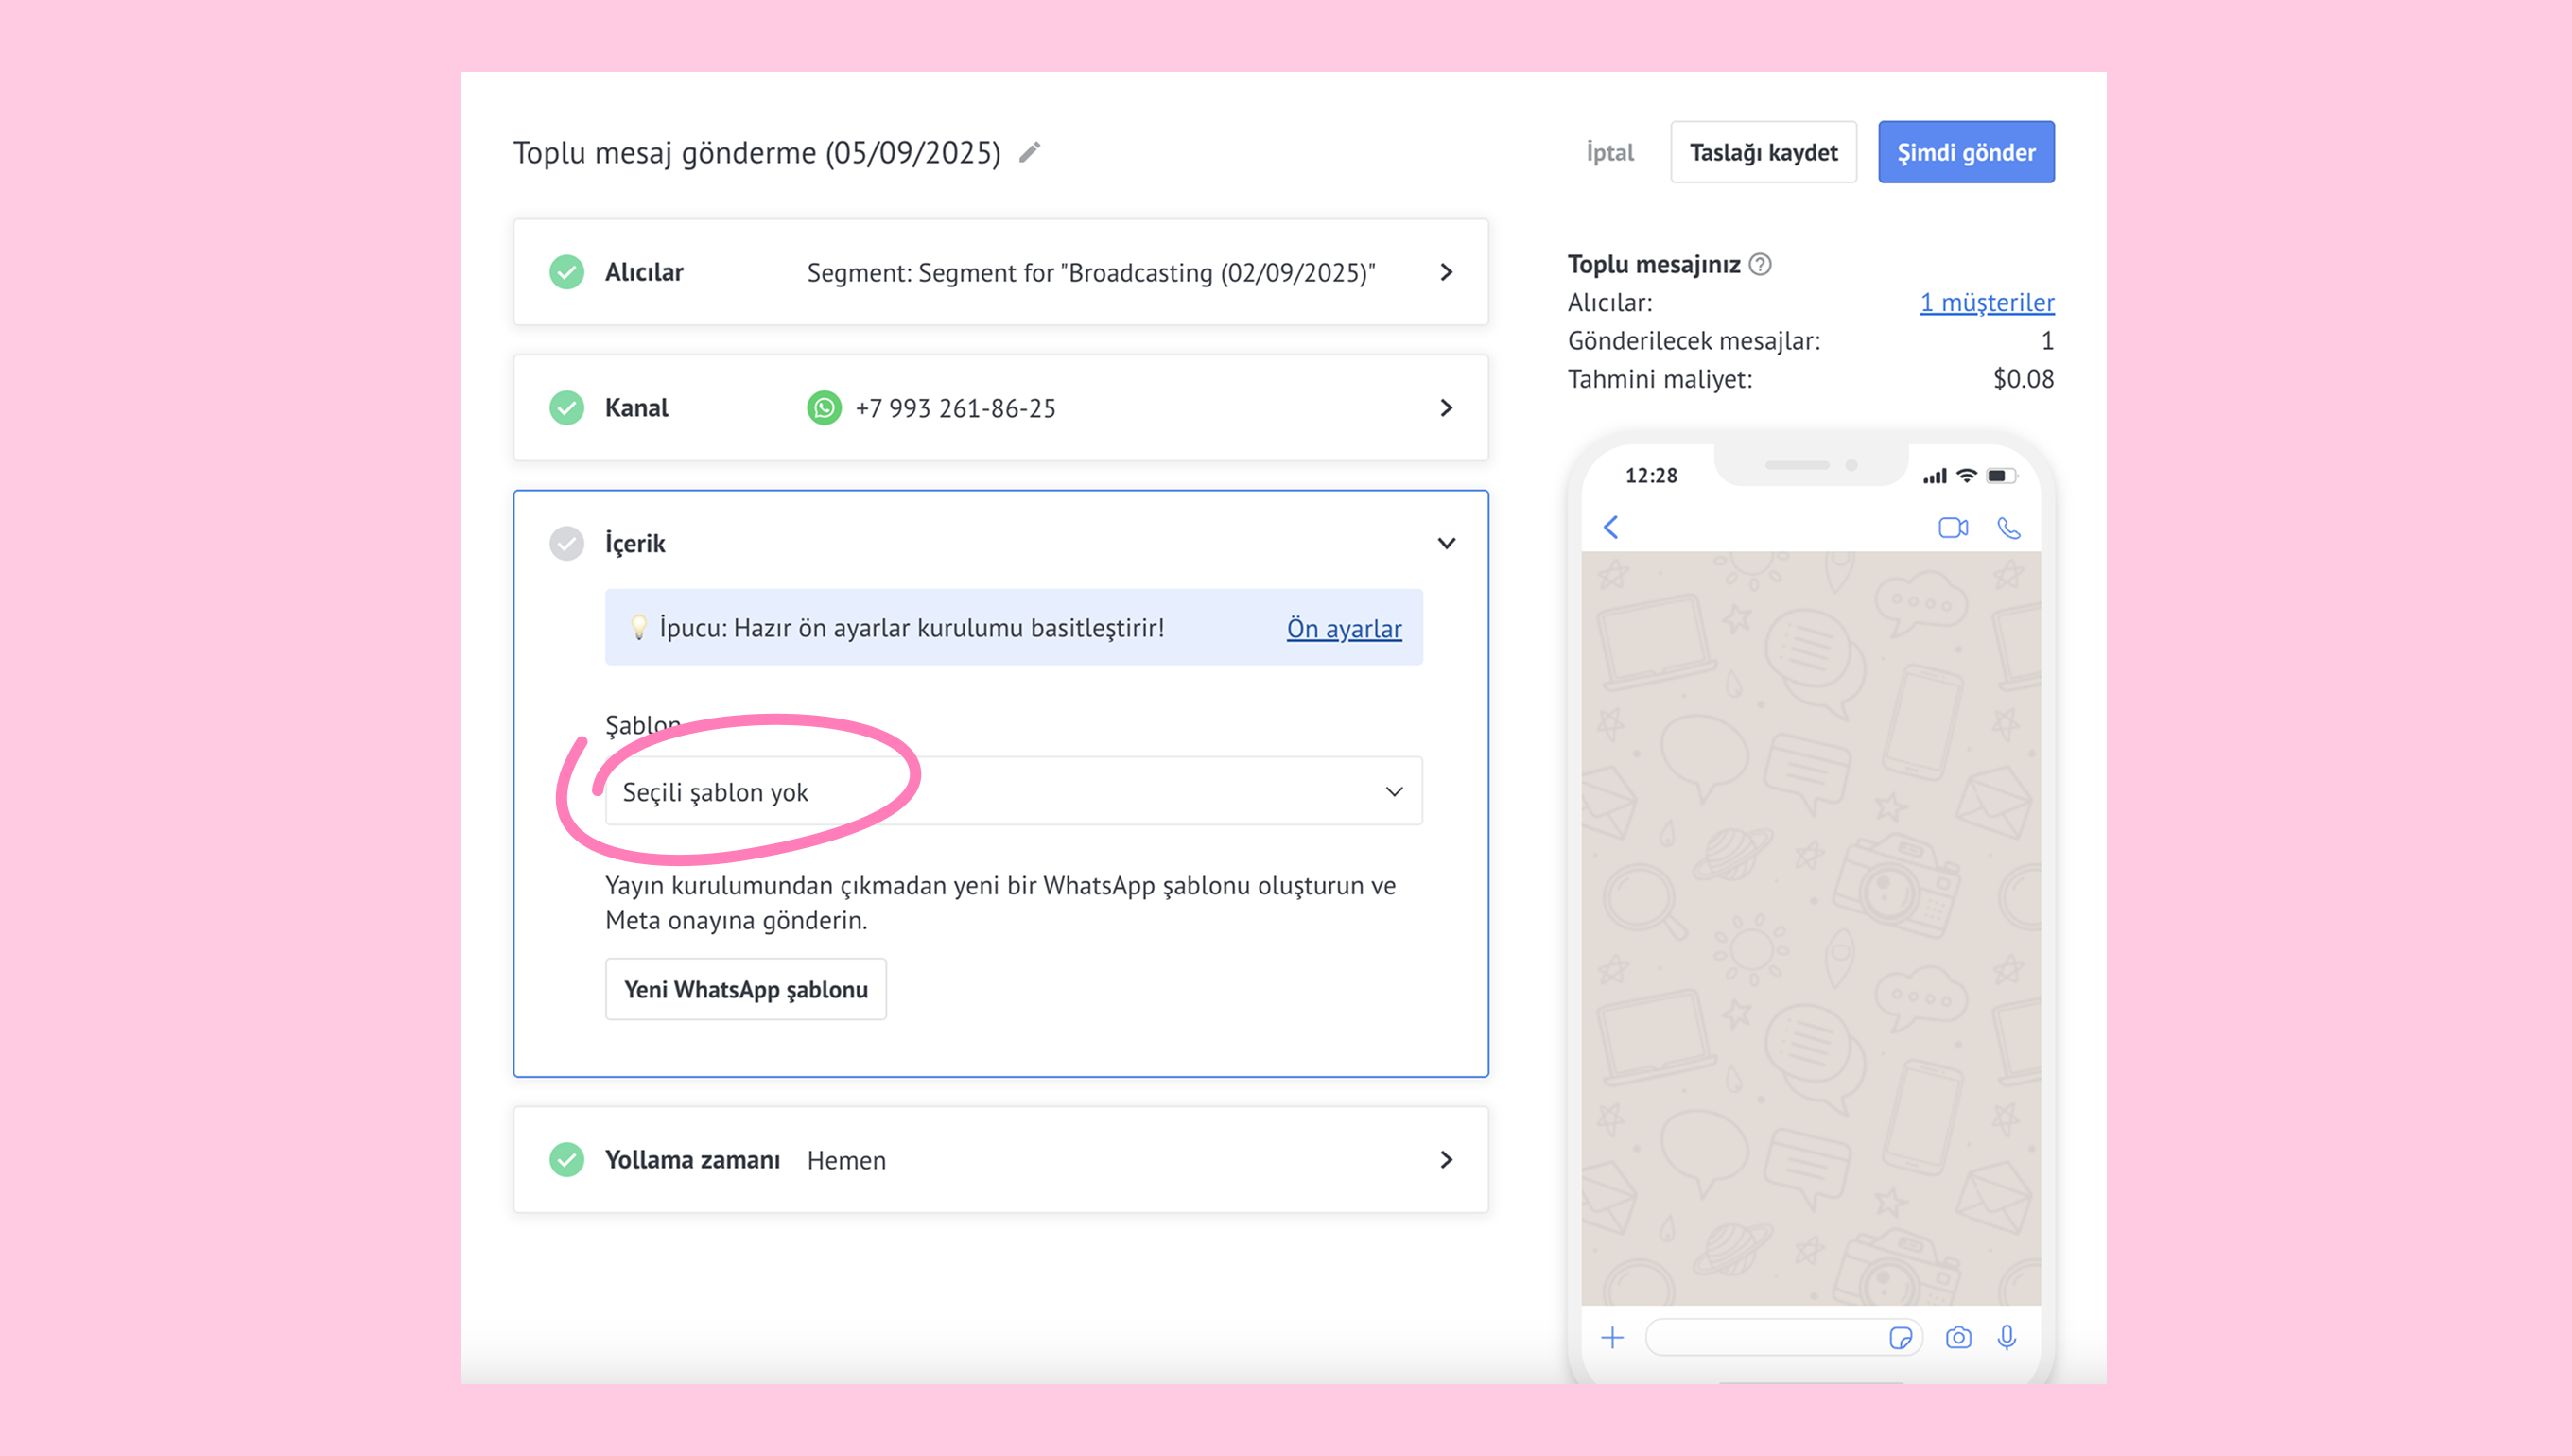
Task: Click the green checkmark beside Yollama zamanı
Action: click(567, 1160)
